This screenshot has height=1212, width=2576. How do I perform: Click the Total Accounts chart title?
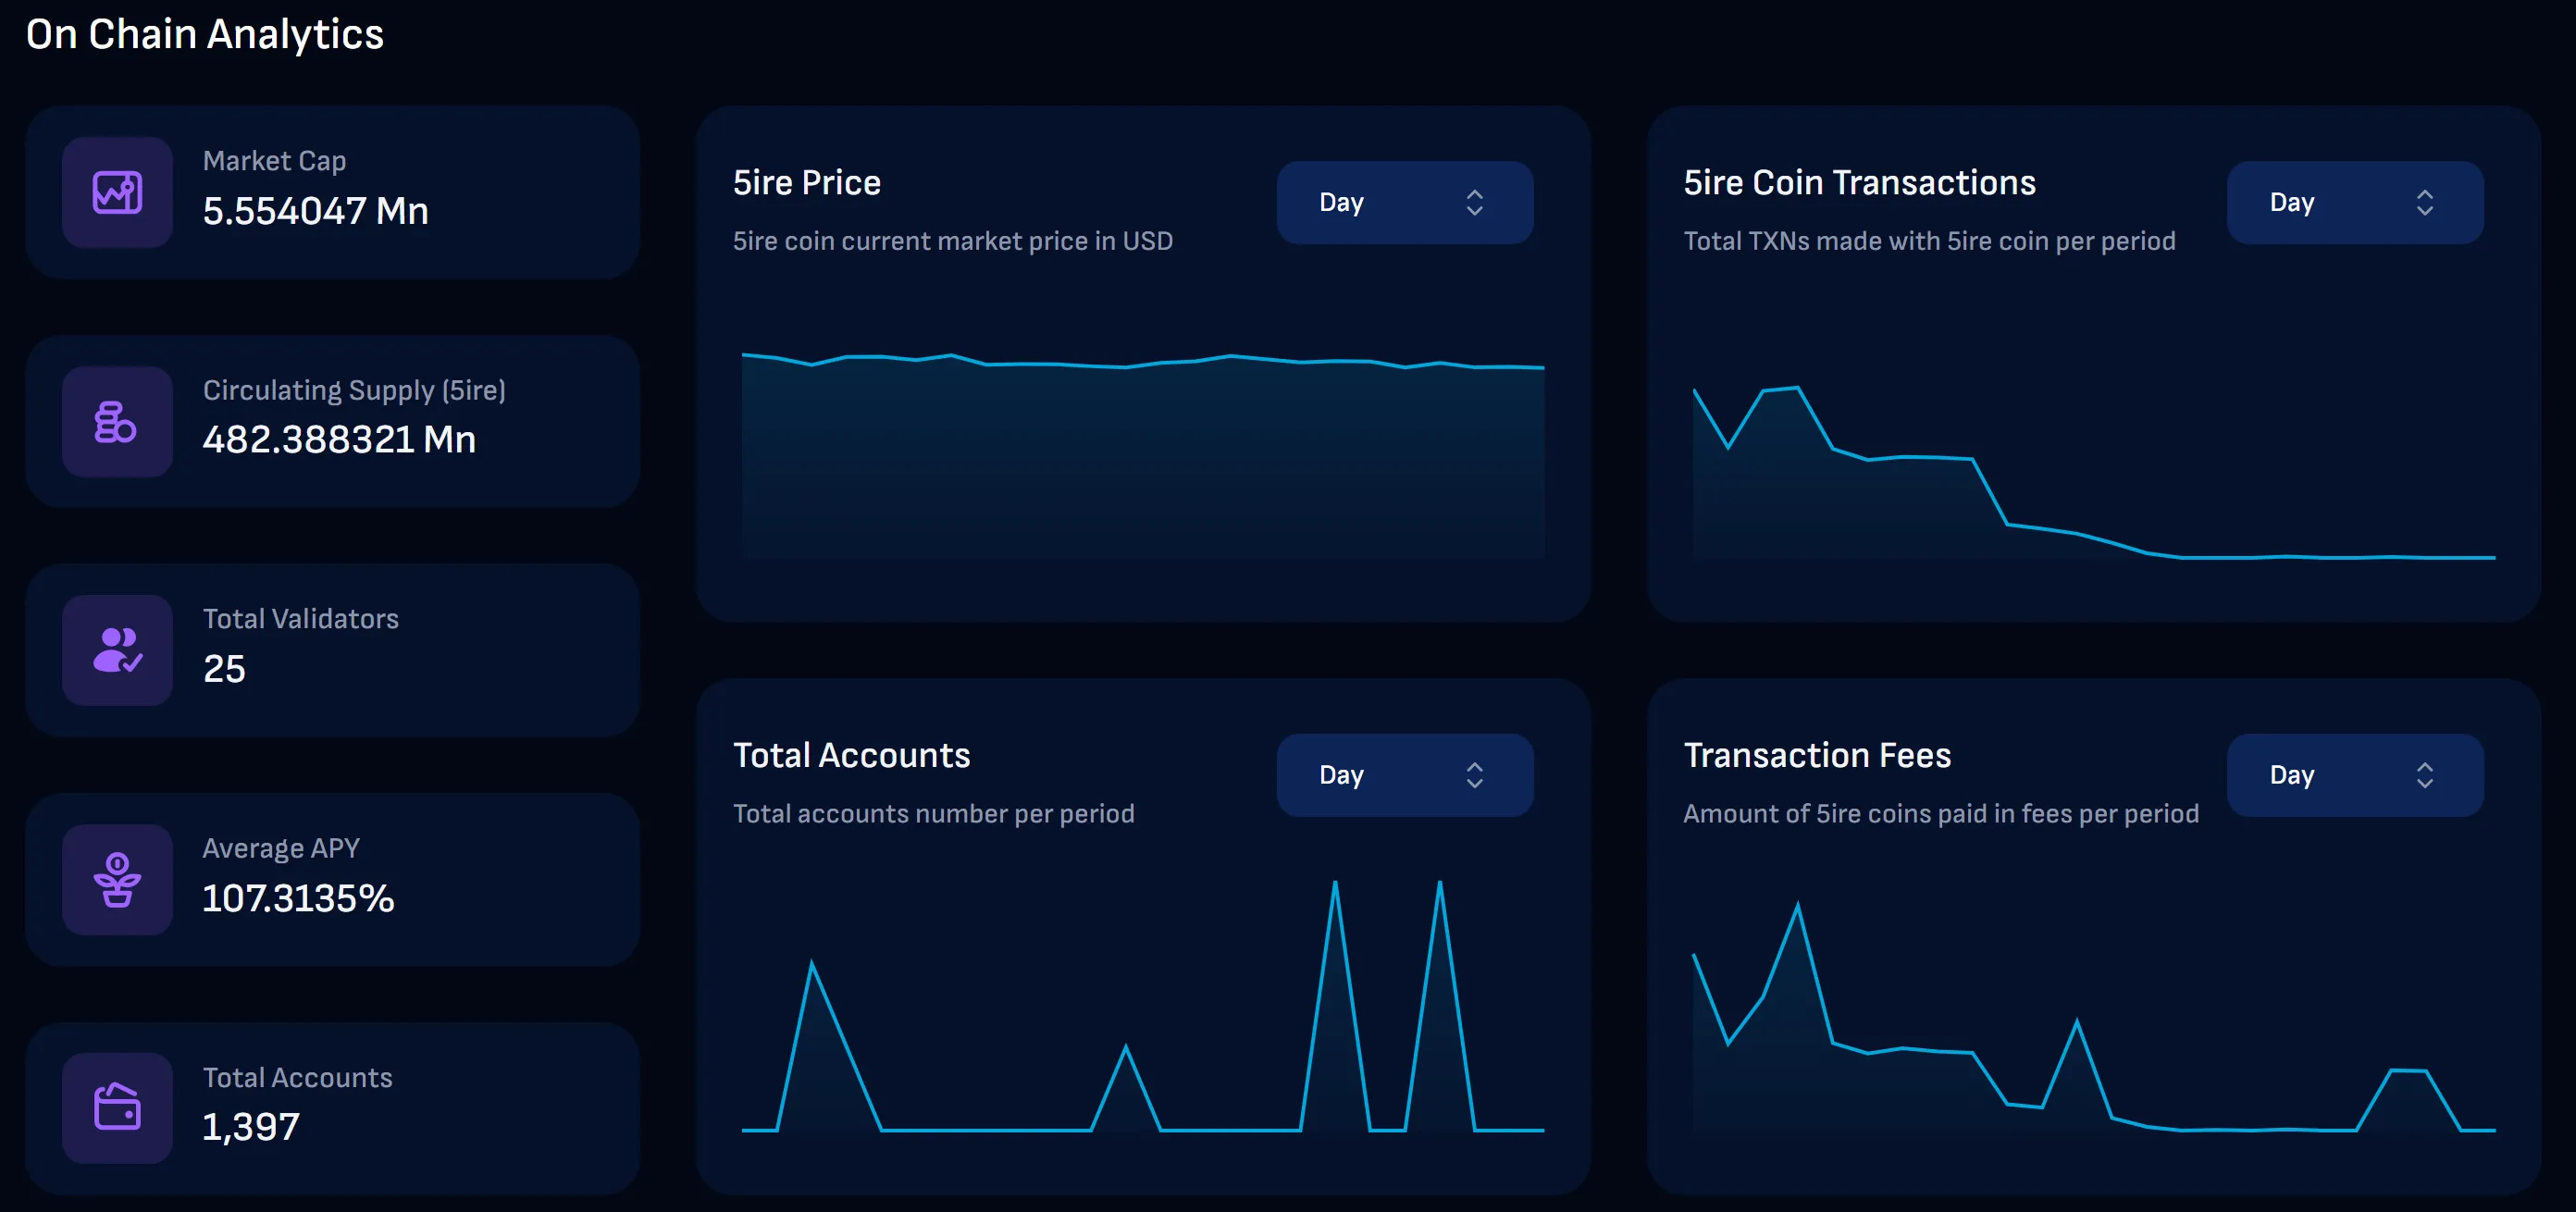[852, 755]
